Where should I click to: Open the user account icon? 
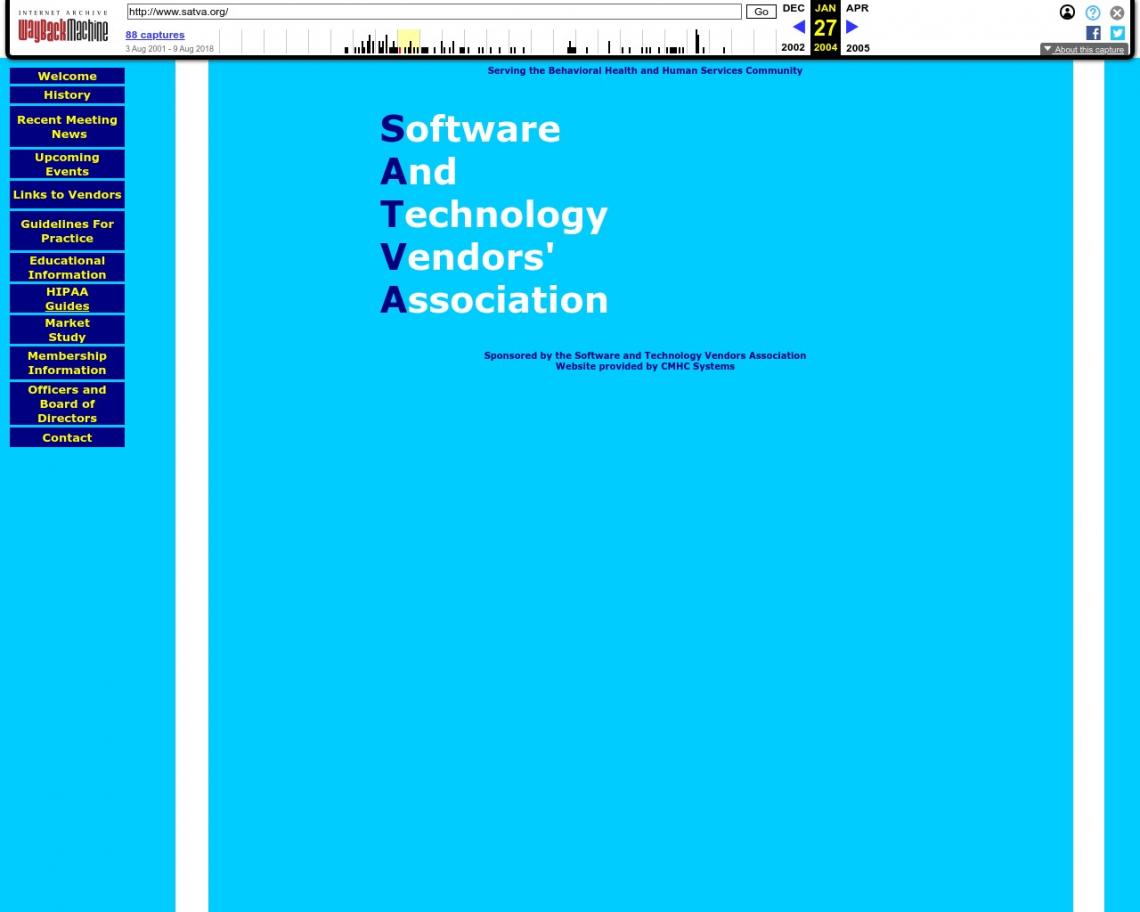(1067, 12)
